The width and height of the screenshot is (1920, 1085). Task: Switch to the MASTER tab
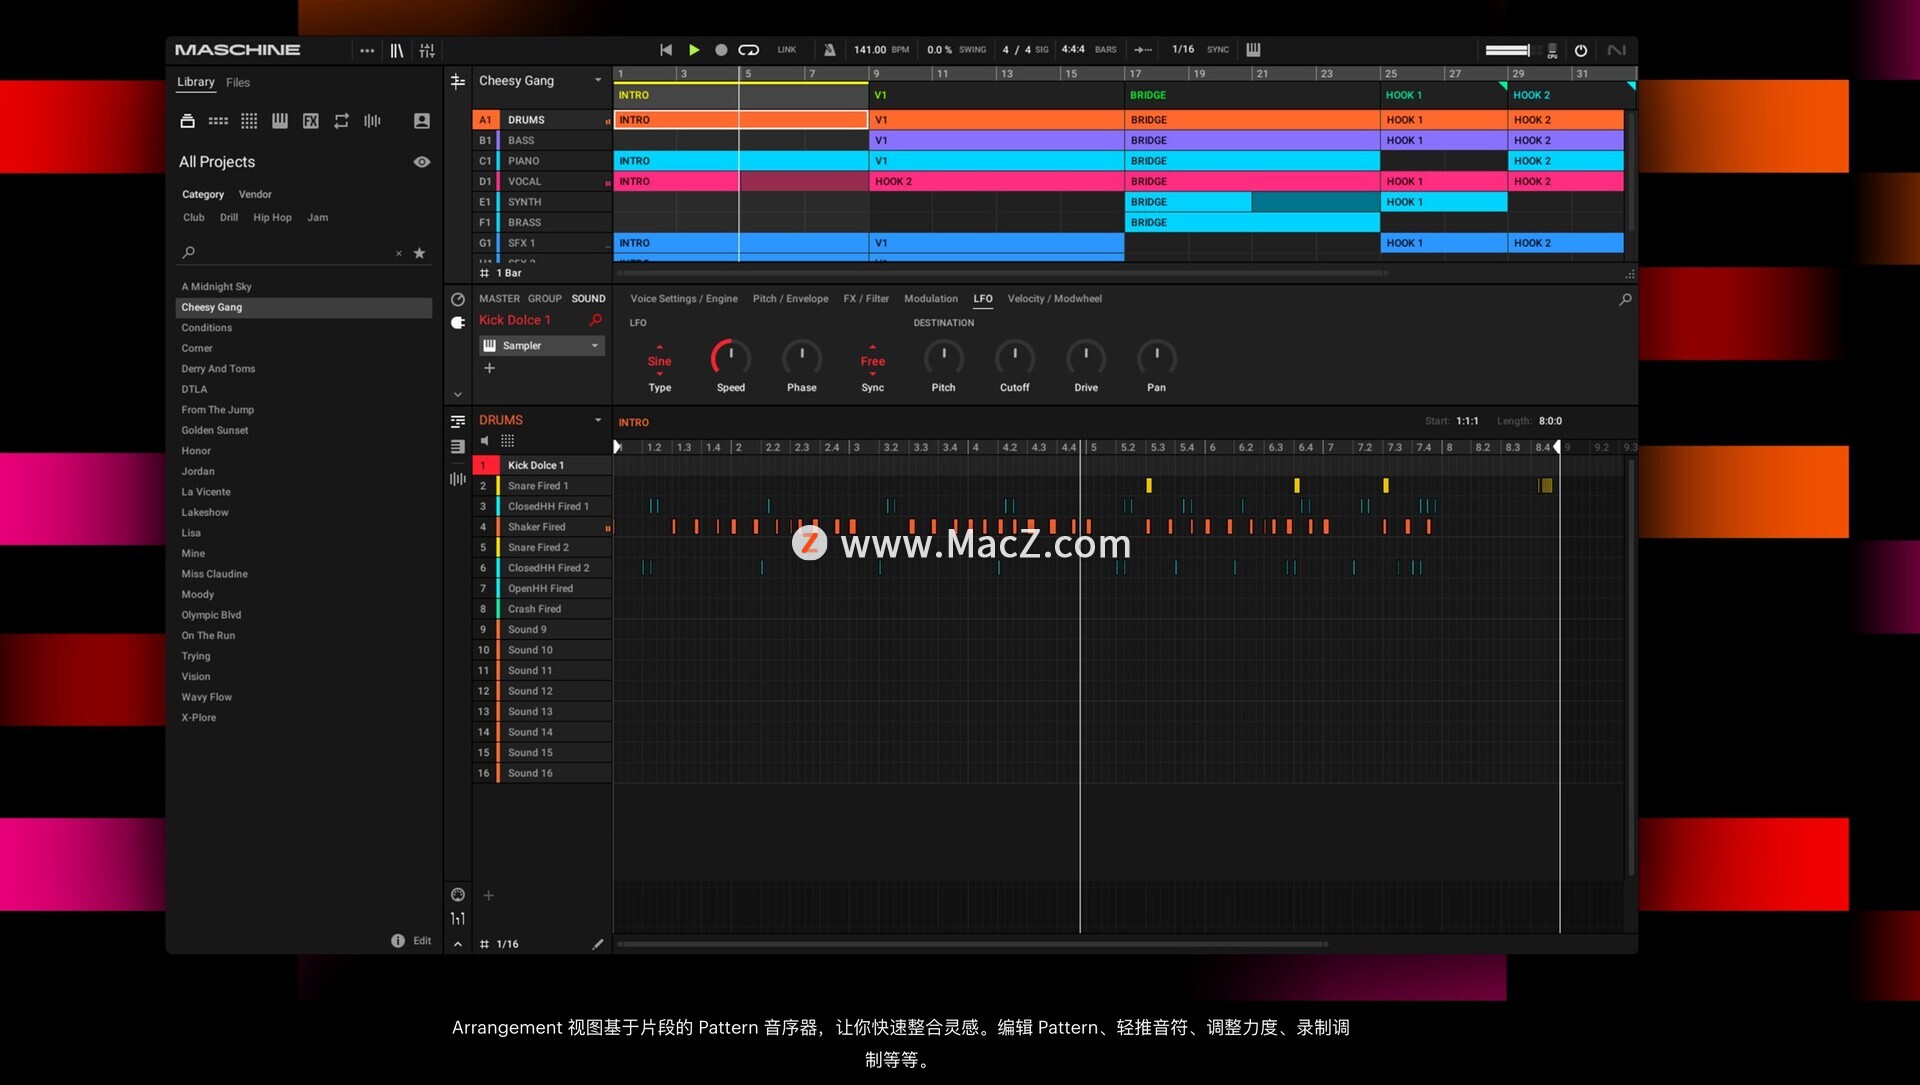[x=499, y=299]
